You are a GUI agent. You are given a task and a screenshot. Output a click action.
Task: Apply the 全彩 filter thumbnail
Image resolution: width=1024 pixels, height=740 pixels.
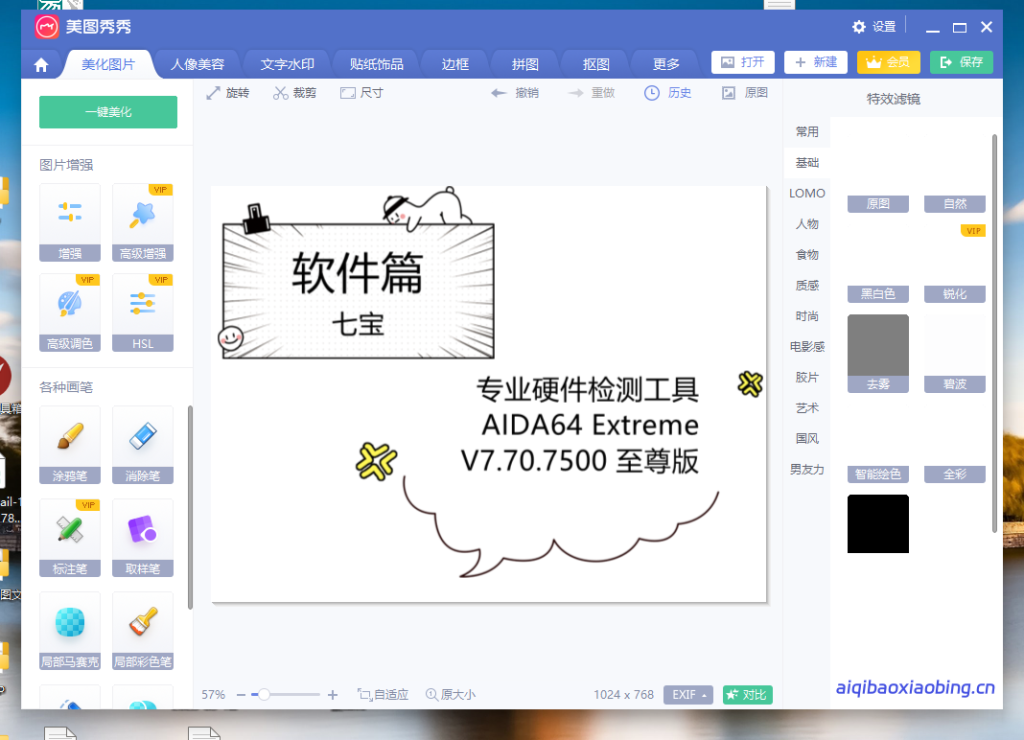tap(955, 443)
